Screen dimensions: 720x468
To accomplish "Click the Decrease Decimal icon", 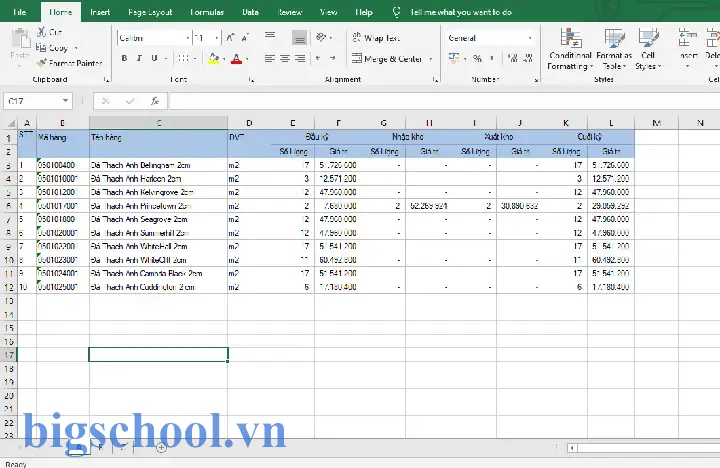I will pyautogui.click(x=528, y=58).
